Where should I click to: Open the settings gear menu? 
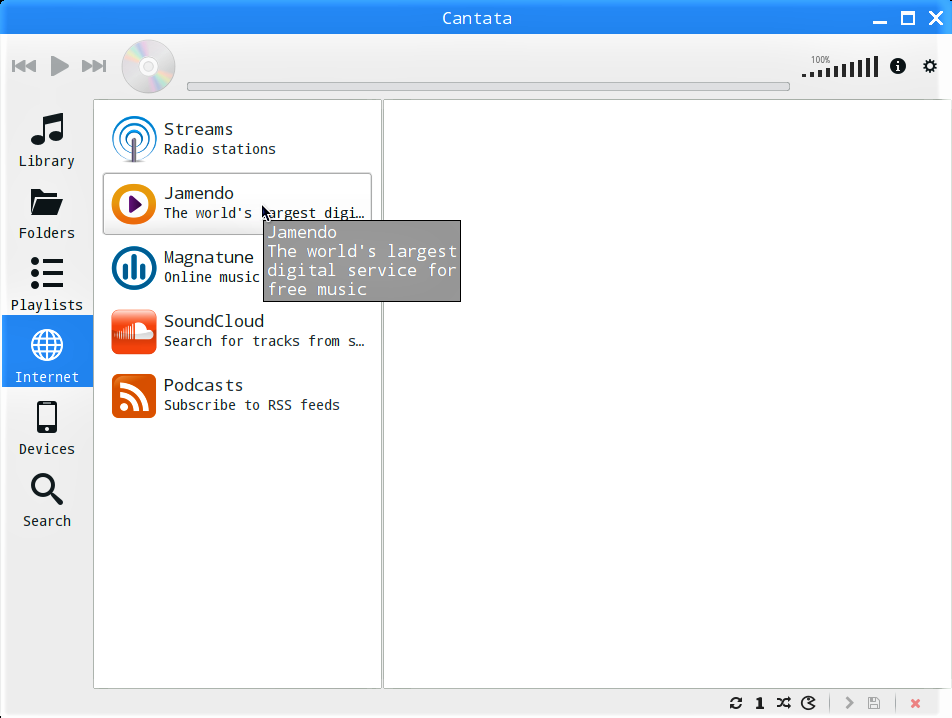(x=930, y=66)
